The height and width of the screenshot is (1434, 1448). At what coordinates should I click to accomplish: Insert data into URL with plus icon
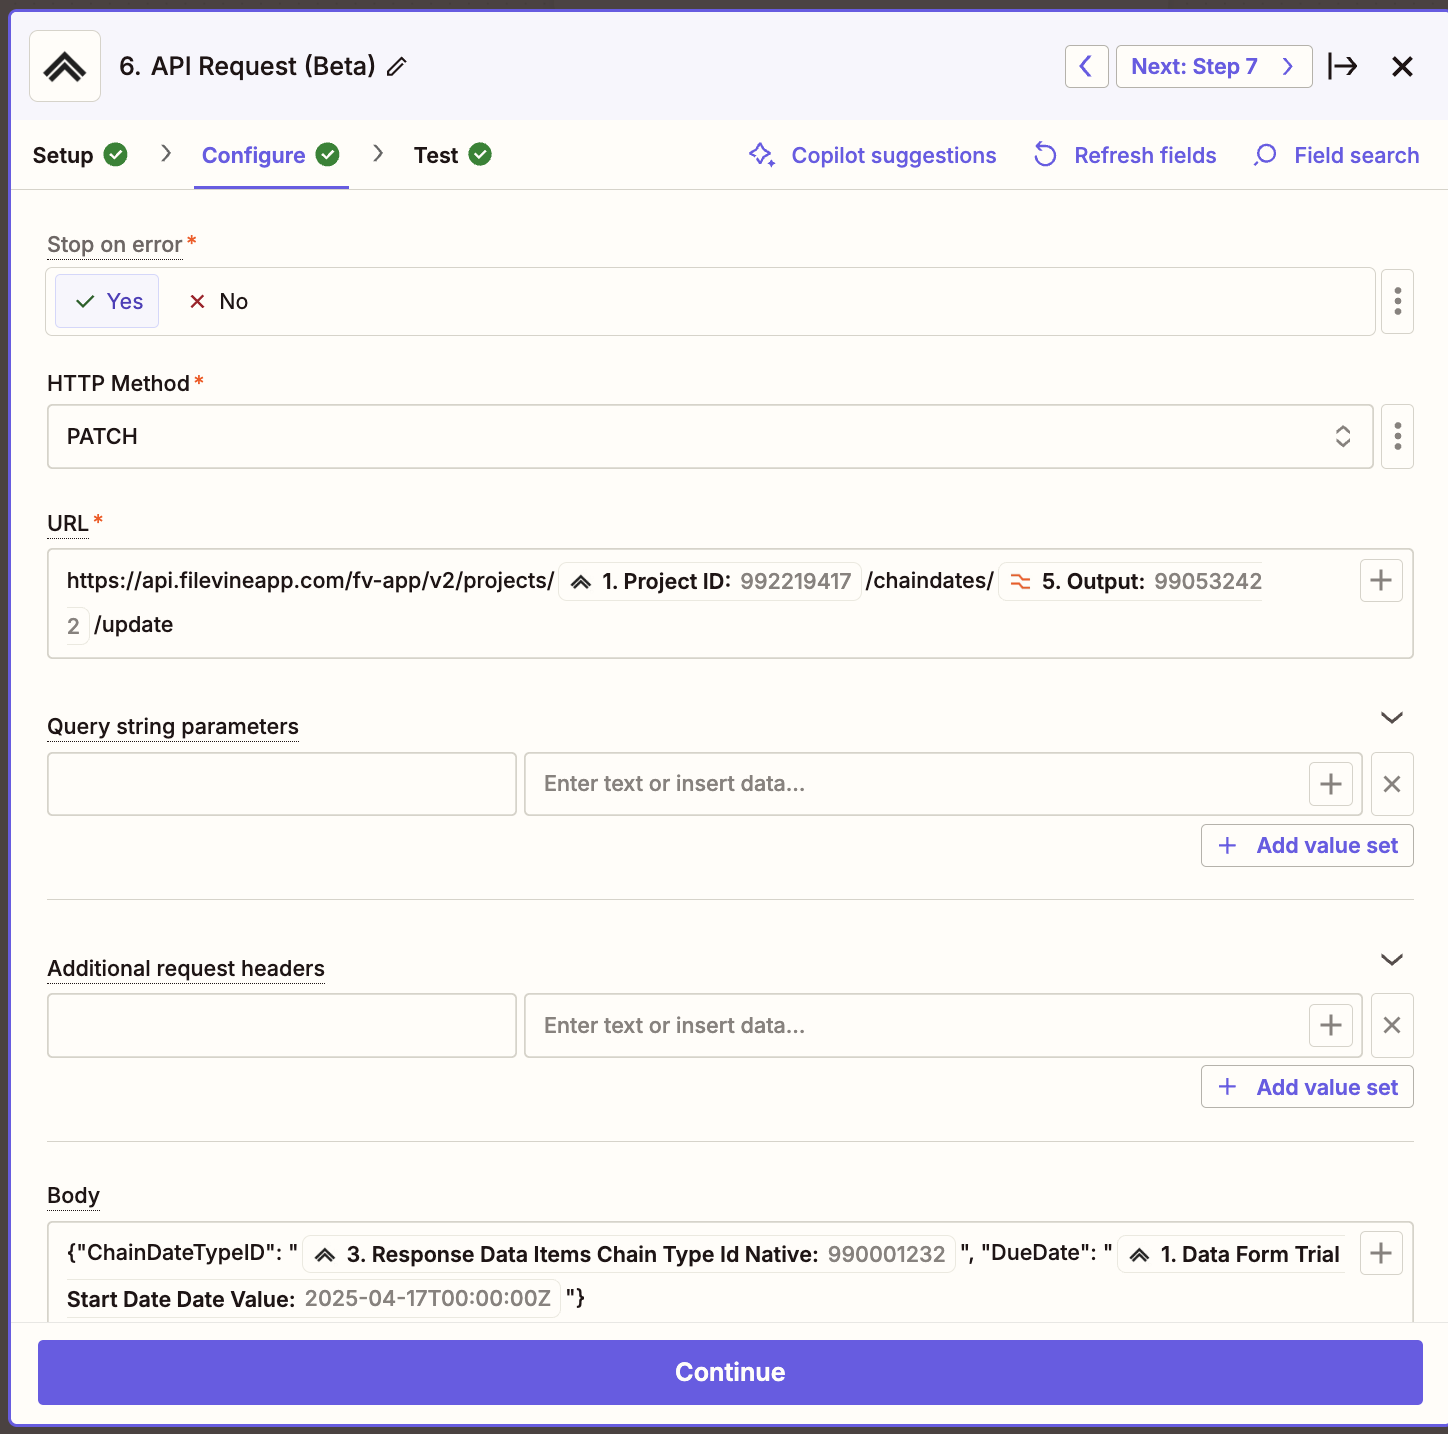(x=1380, y=580)
